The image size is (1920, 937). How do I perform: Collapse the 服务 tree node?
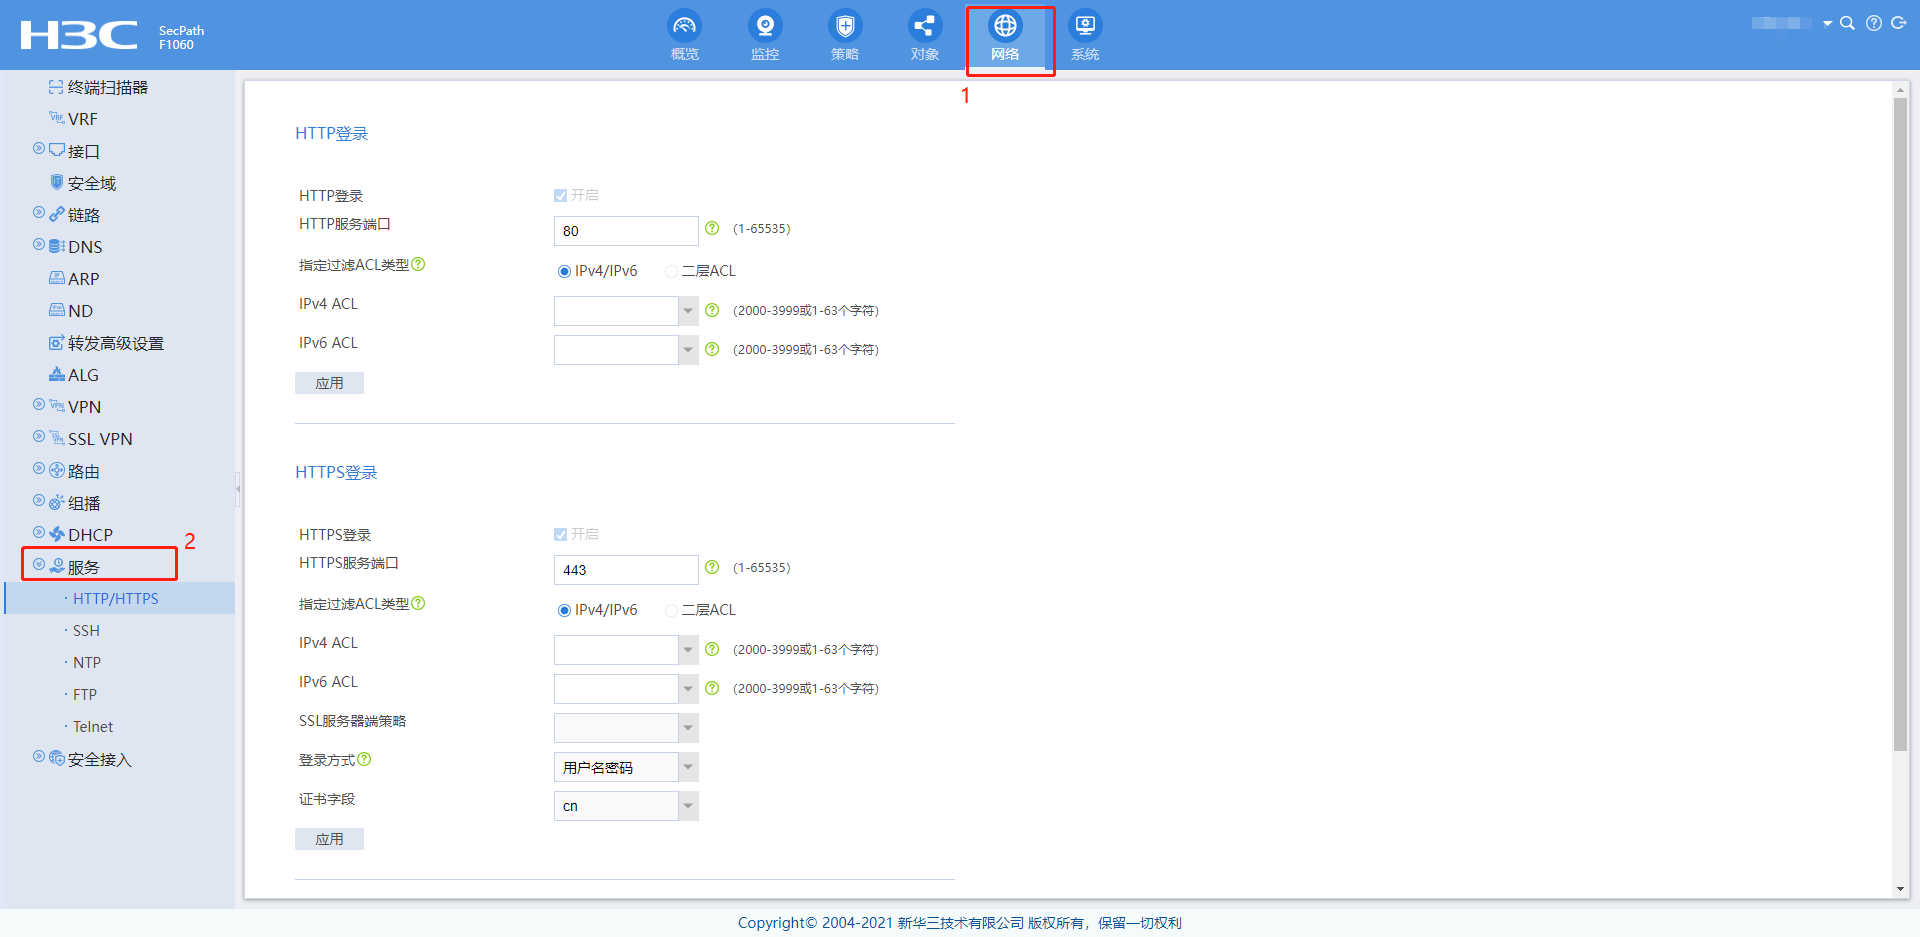[39, 565]
